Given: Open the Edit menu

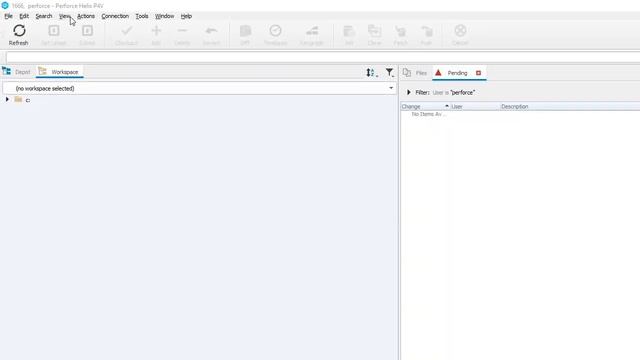Looking at the screenshot, I should [x=24, y=16].
